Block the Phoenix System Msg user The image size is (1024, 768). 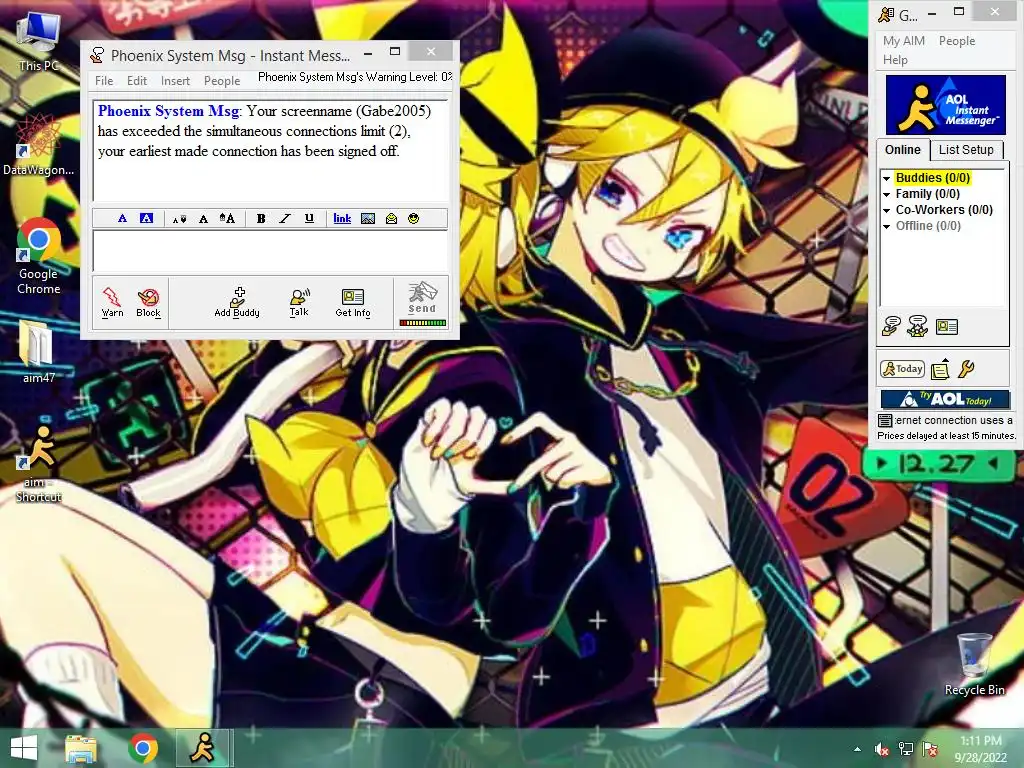[x=148, y=302]
